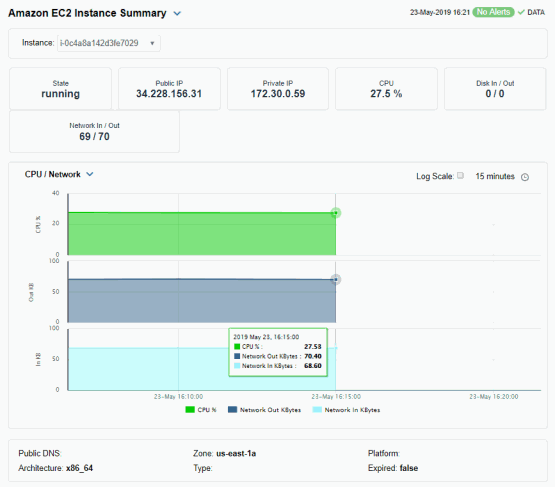Click the Public DNS label
This screenshot has width=555, height=487.
tap(40, 454)
